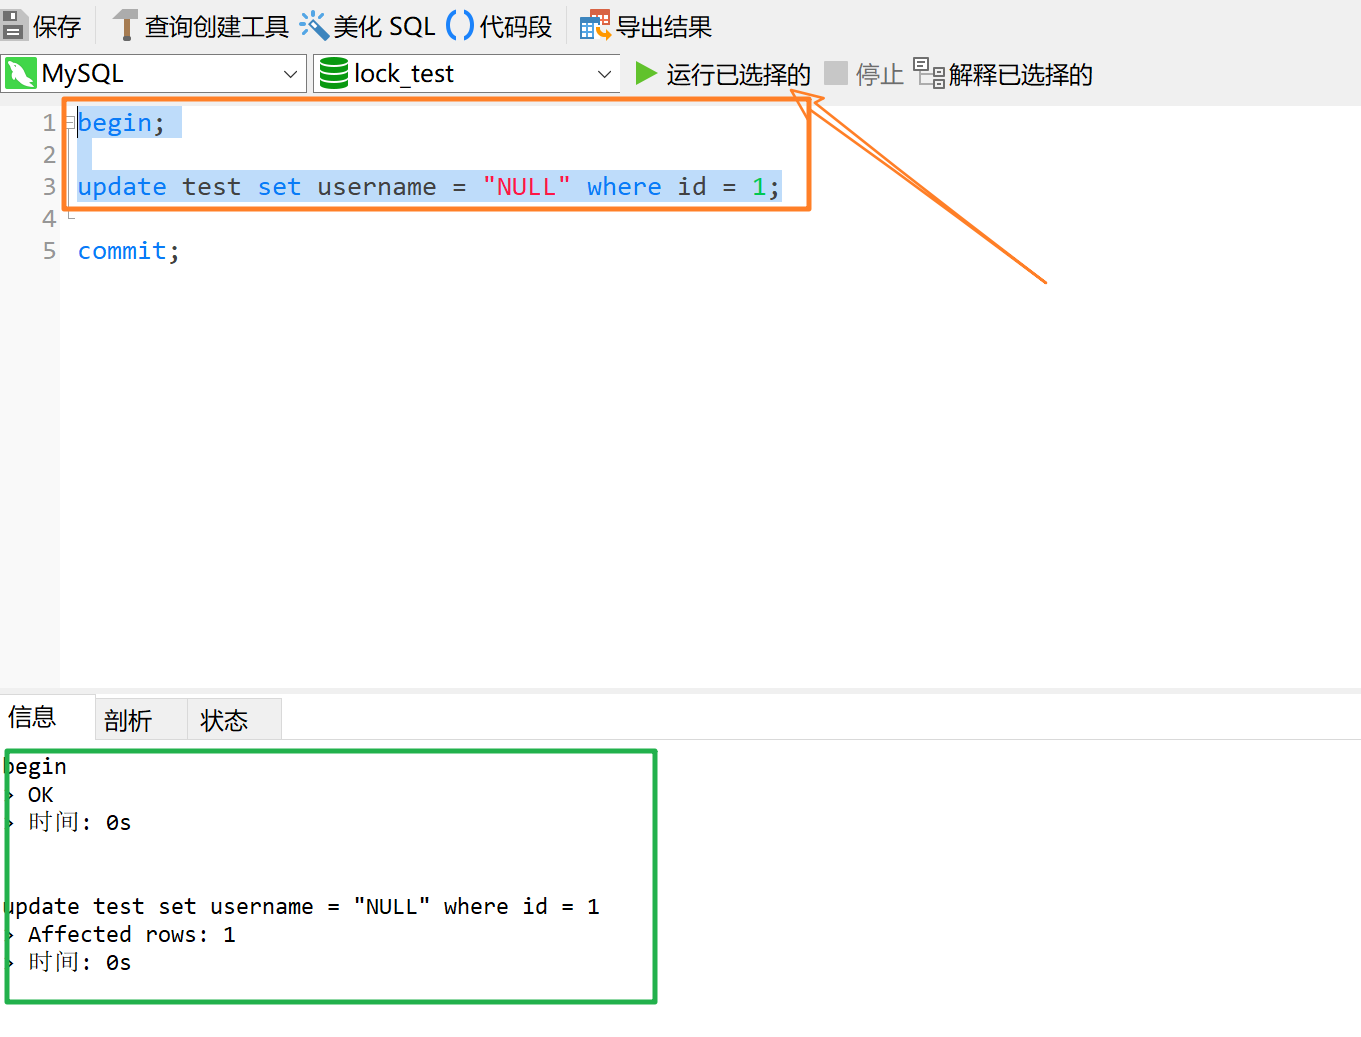
Task: Click the export result table icon
Action: pyautogui.click(x=595, y=25)
